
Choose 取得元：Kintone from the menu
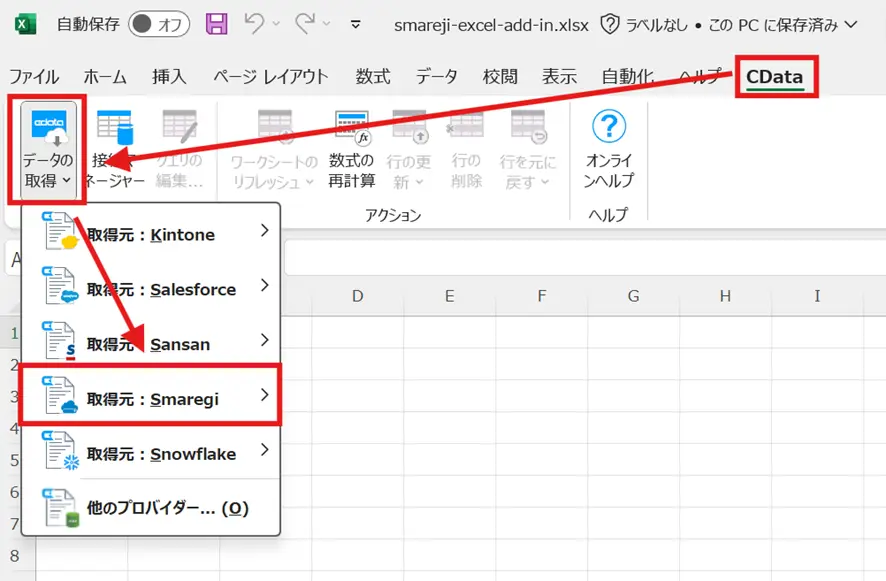point(151,231)
